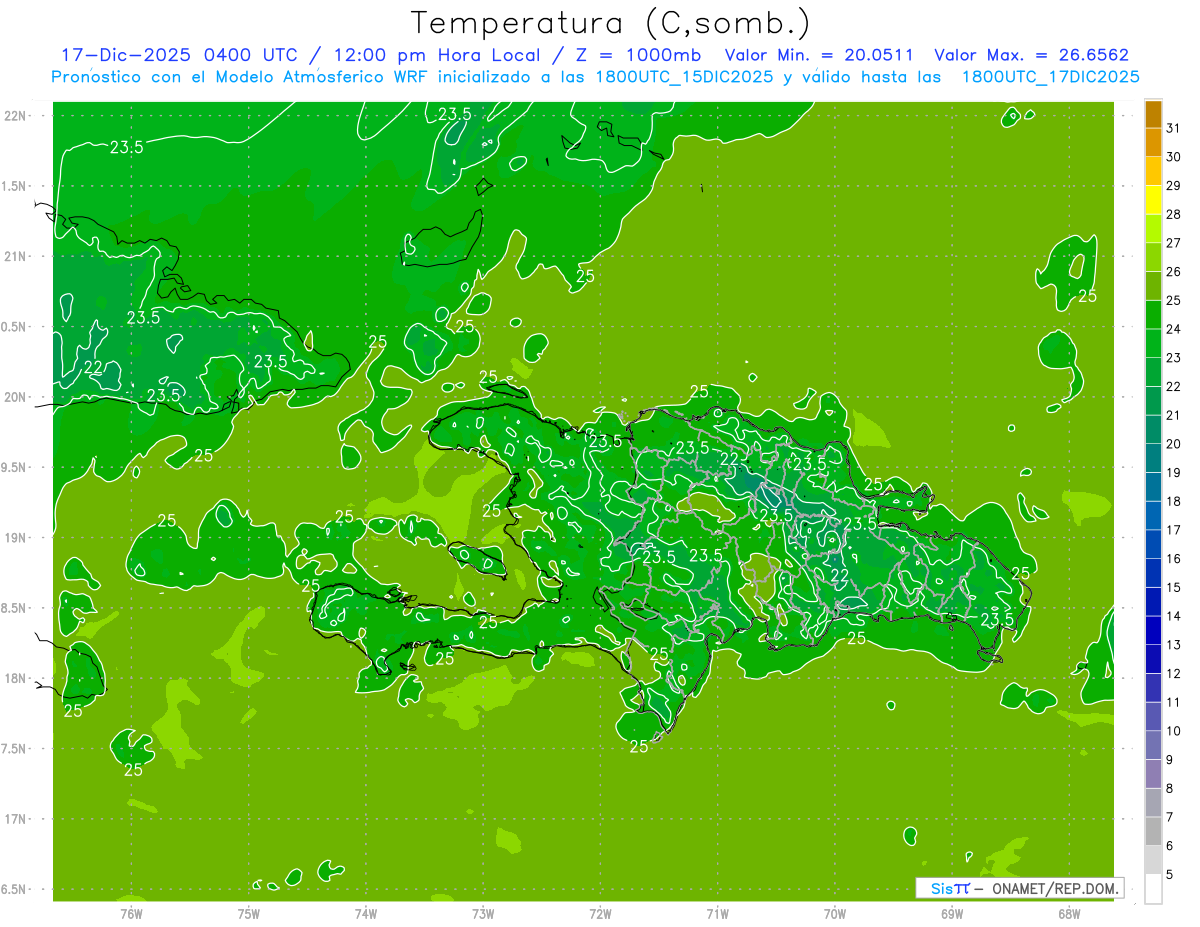Pick the blue swatch between 17 and 18

click(1153, 516)
